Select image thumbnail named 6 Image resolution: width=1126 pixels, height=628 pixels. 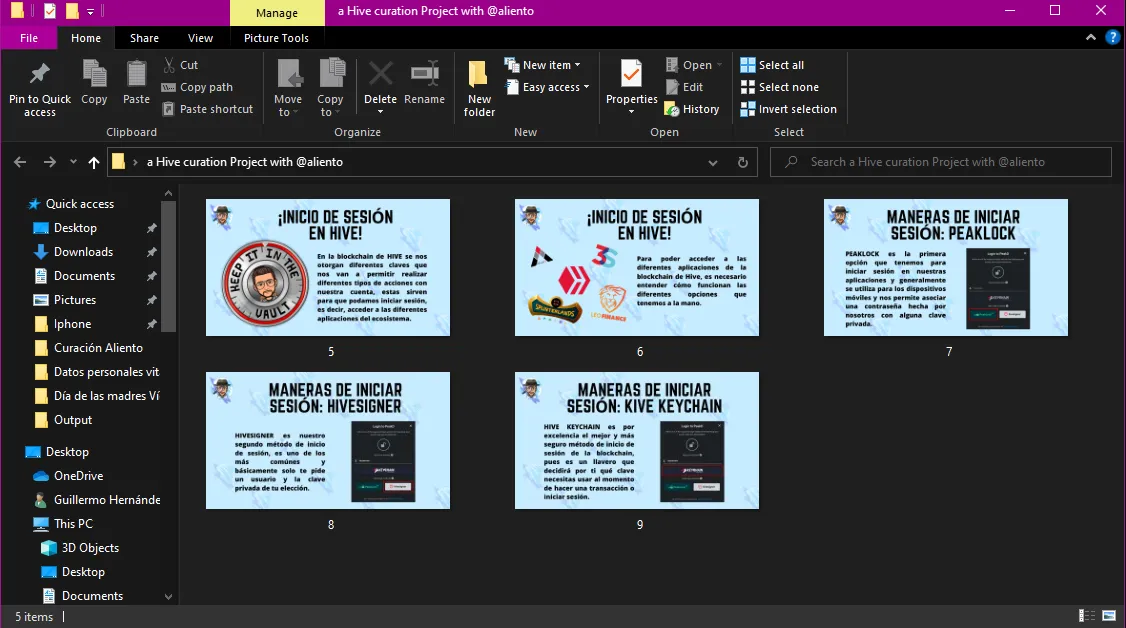coord(637,268)
